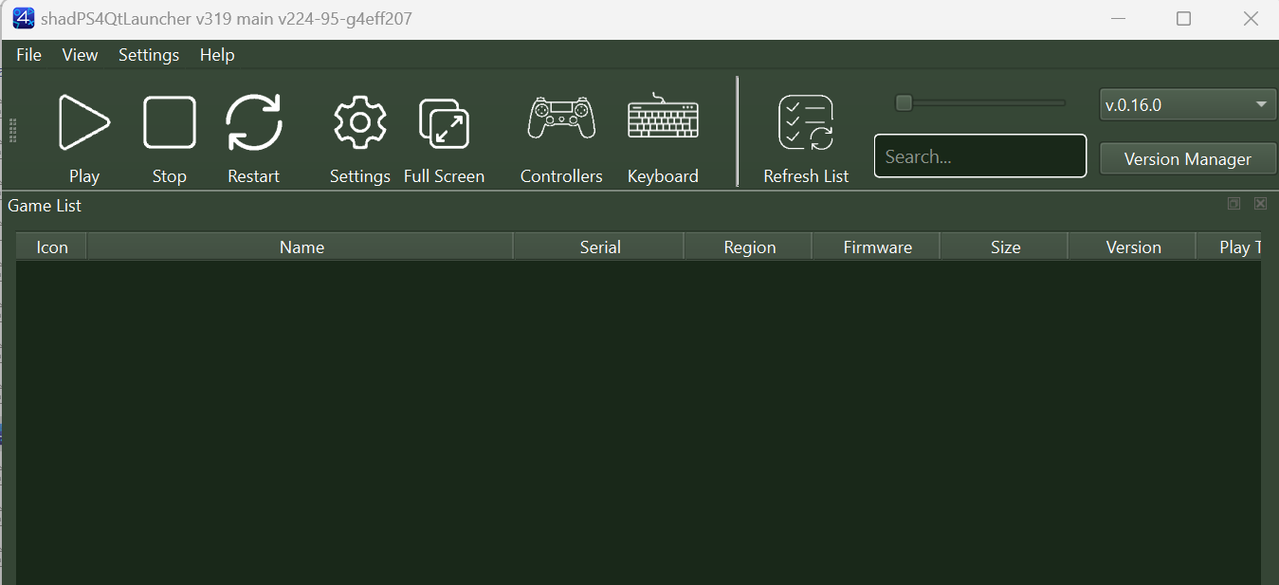1279x585 pixels.
Task: Open the View menu
Action: click(80, 55)
